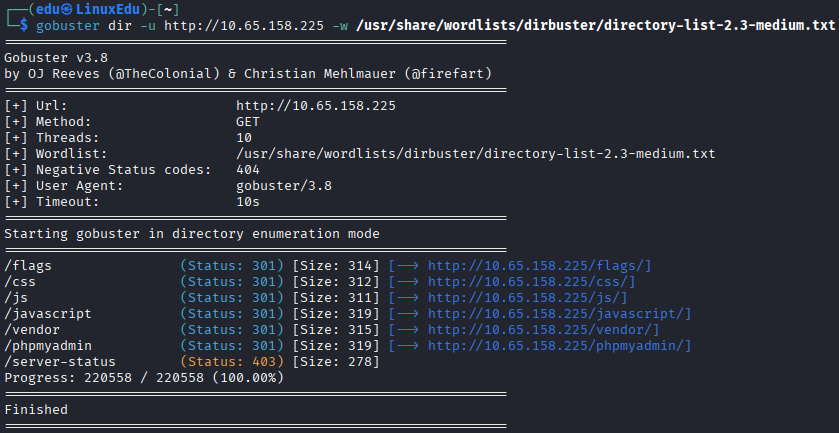Click the /server-status directory result
The image size is (839, 433).
tap(60, 362)
